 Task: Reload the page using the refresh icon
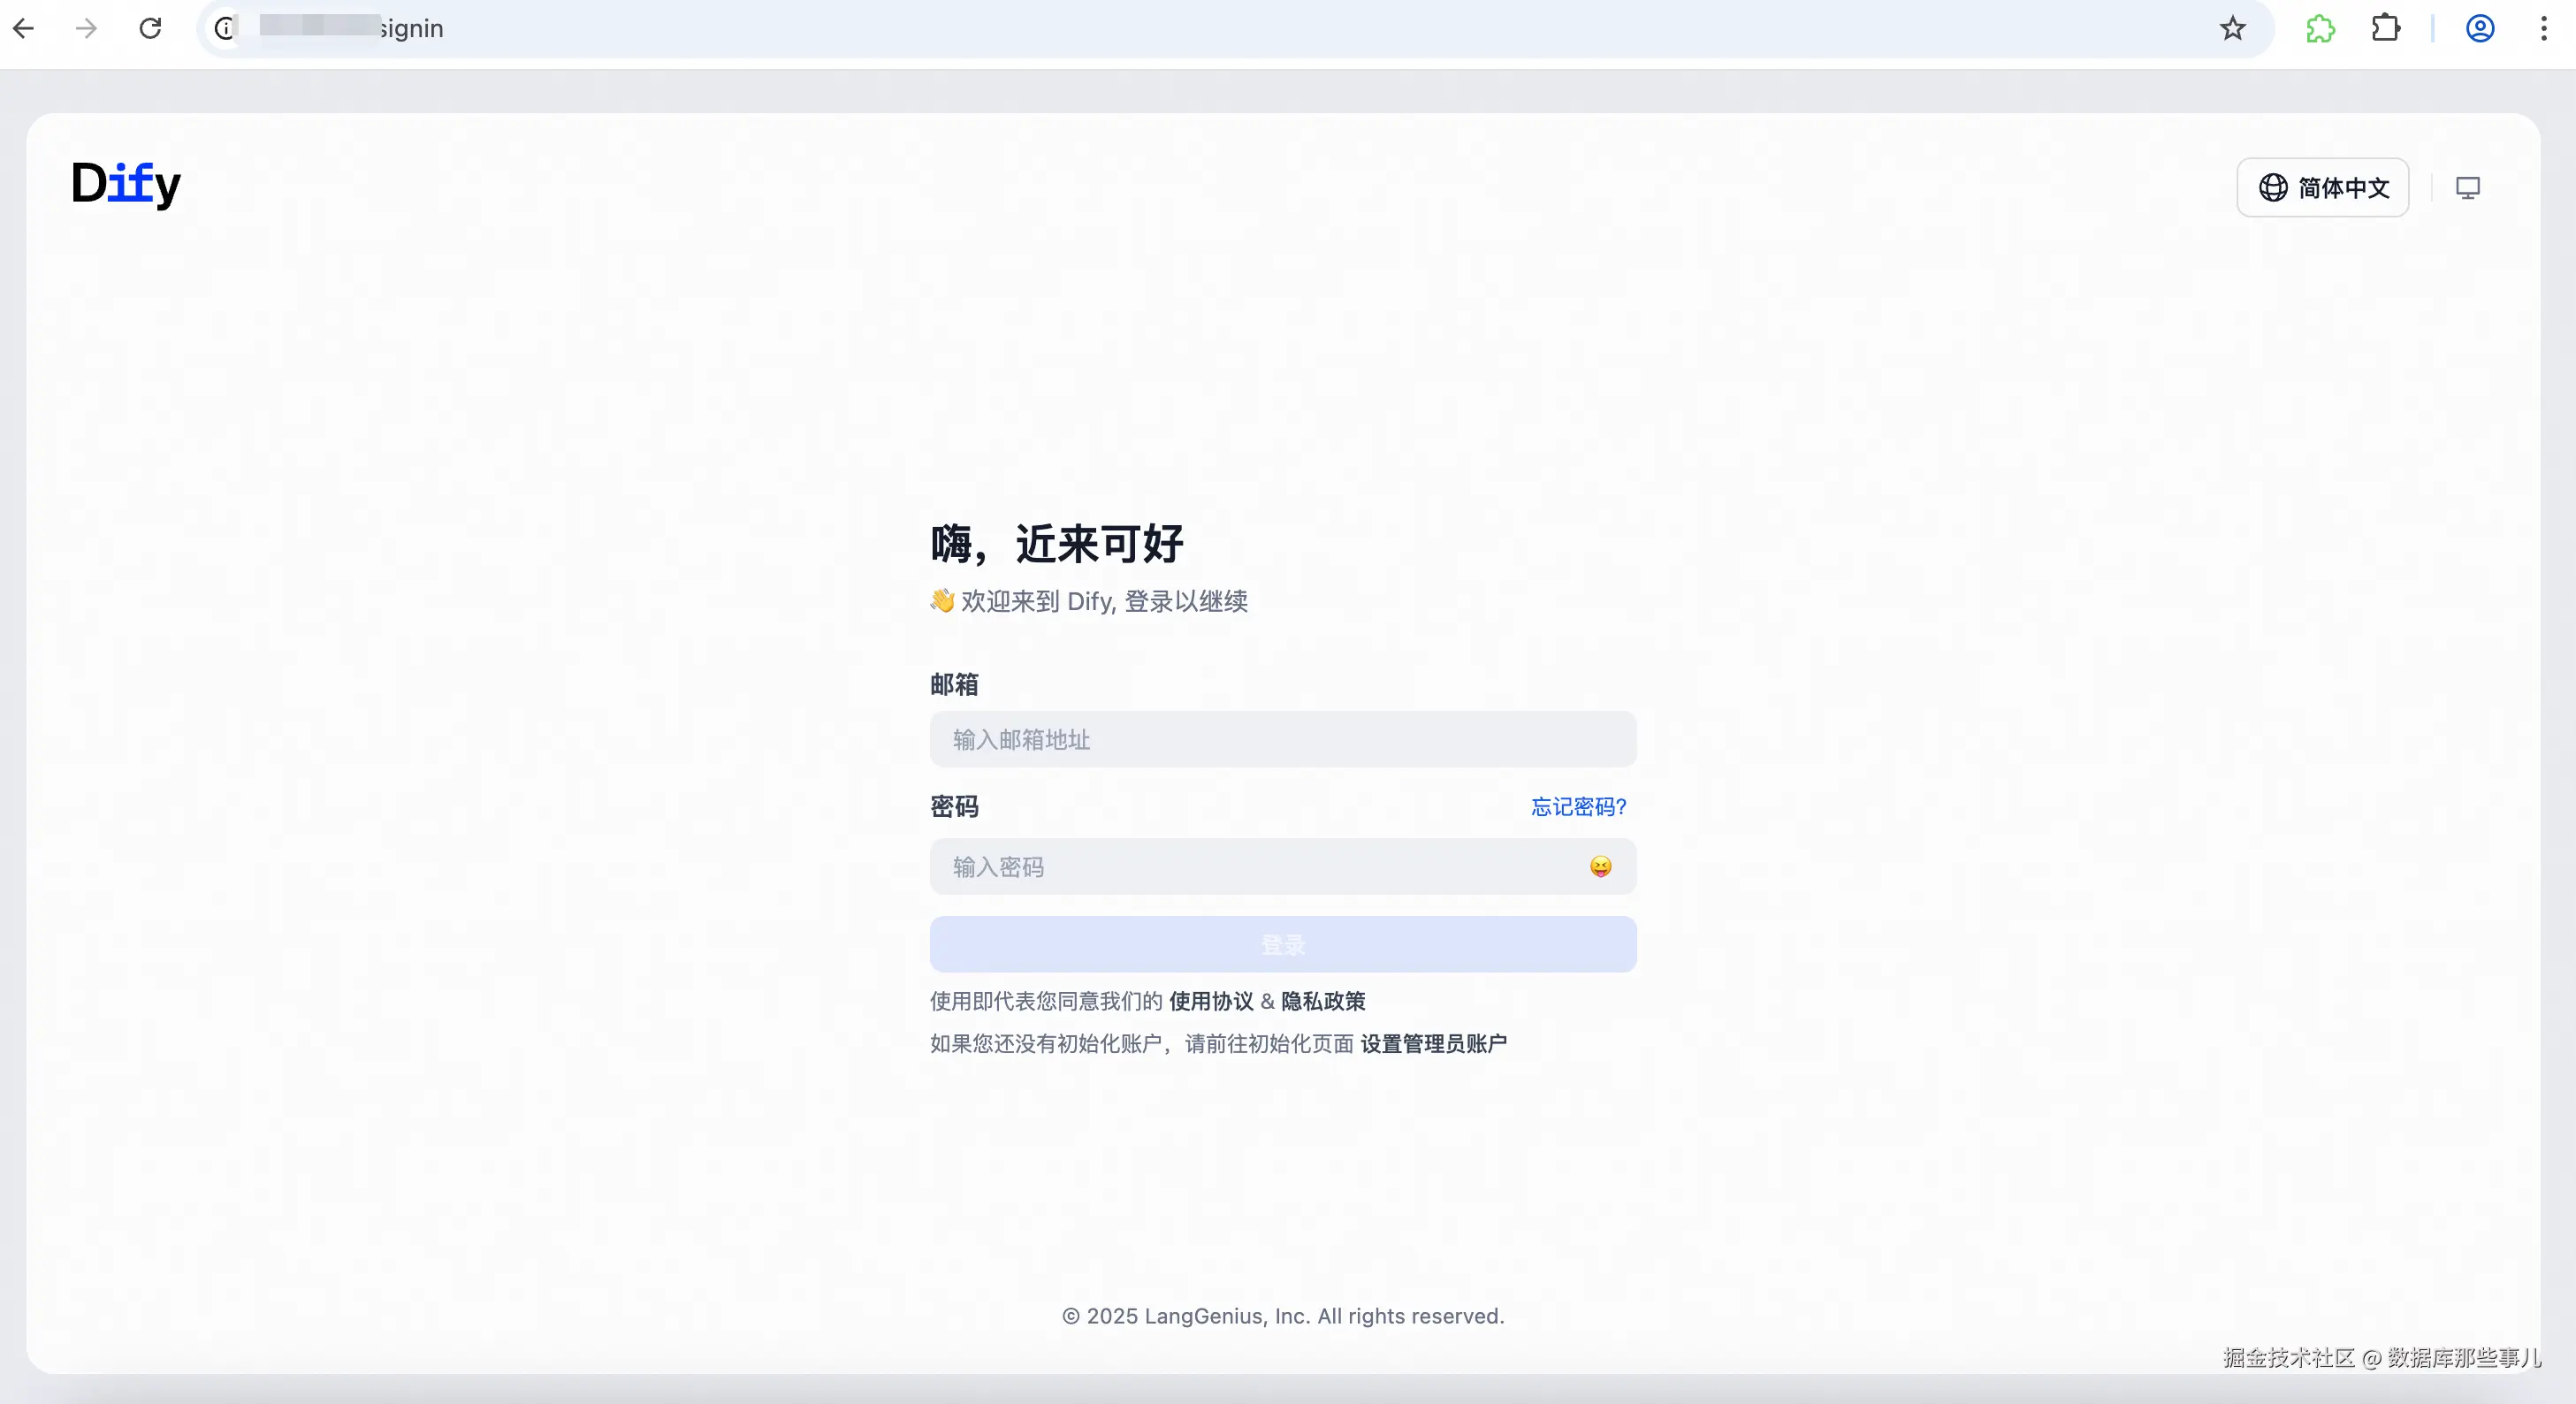(150, 28)
